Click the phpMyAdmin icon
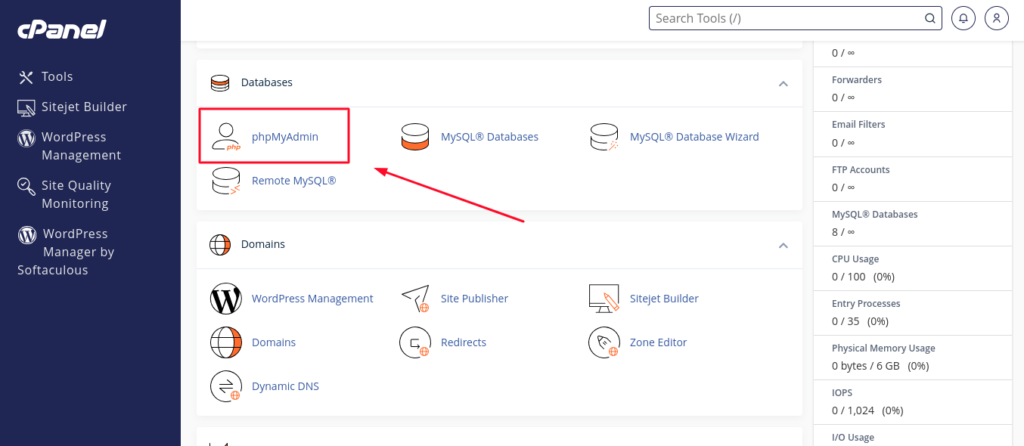The height and width of the screenshot is (446, 1024). point(227,137)
